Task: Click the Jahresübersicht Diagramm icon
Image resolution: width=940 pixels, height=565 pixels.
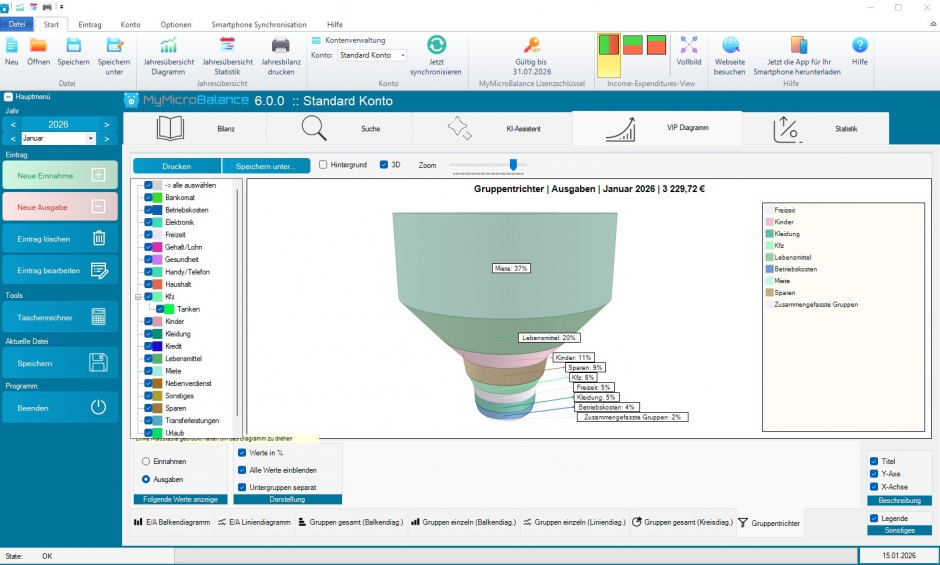Action: coord(169,45)
